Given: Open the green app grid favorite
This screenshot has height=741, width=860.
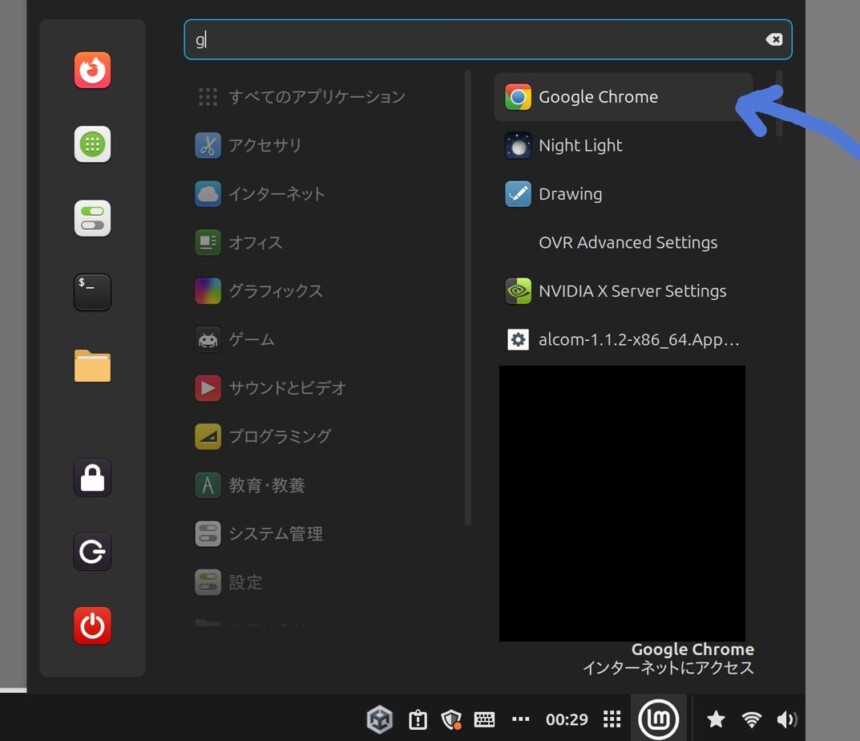Looking at the screenshot, I should pos(92,144).
